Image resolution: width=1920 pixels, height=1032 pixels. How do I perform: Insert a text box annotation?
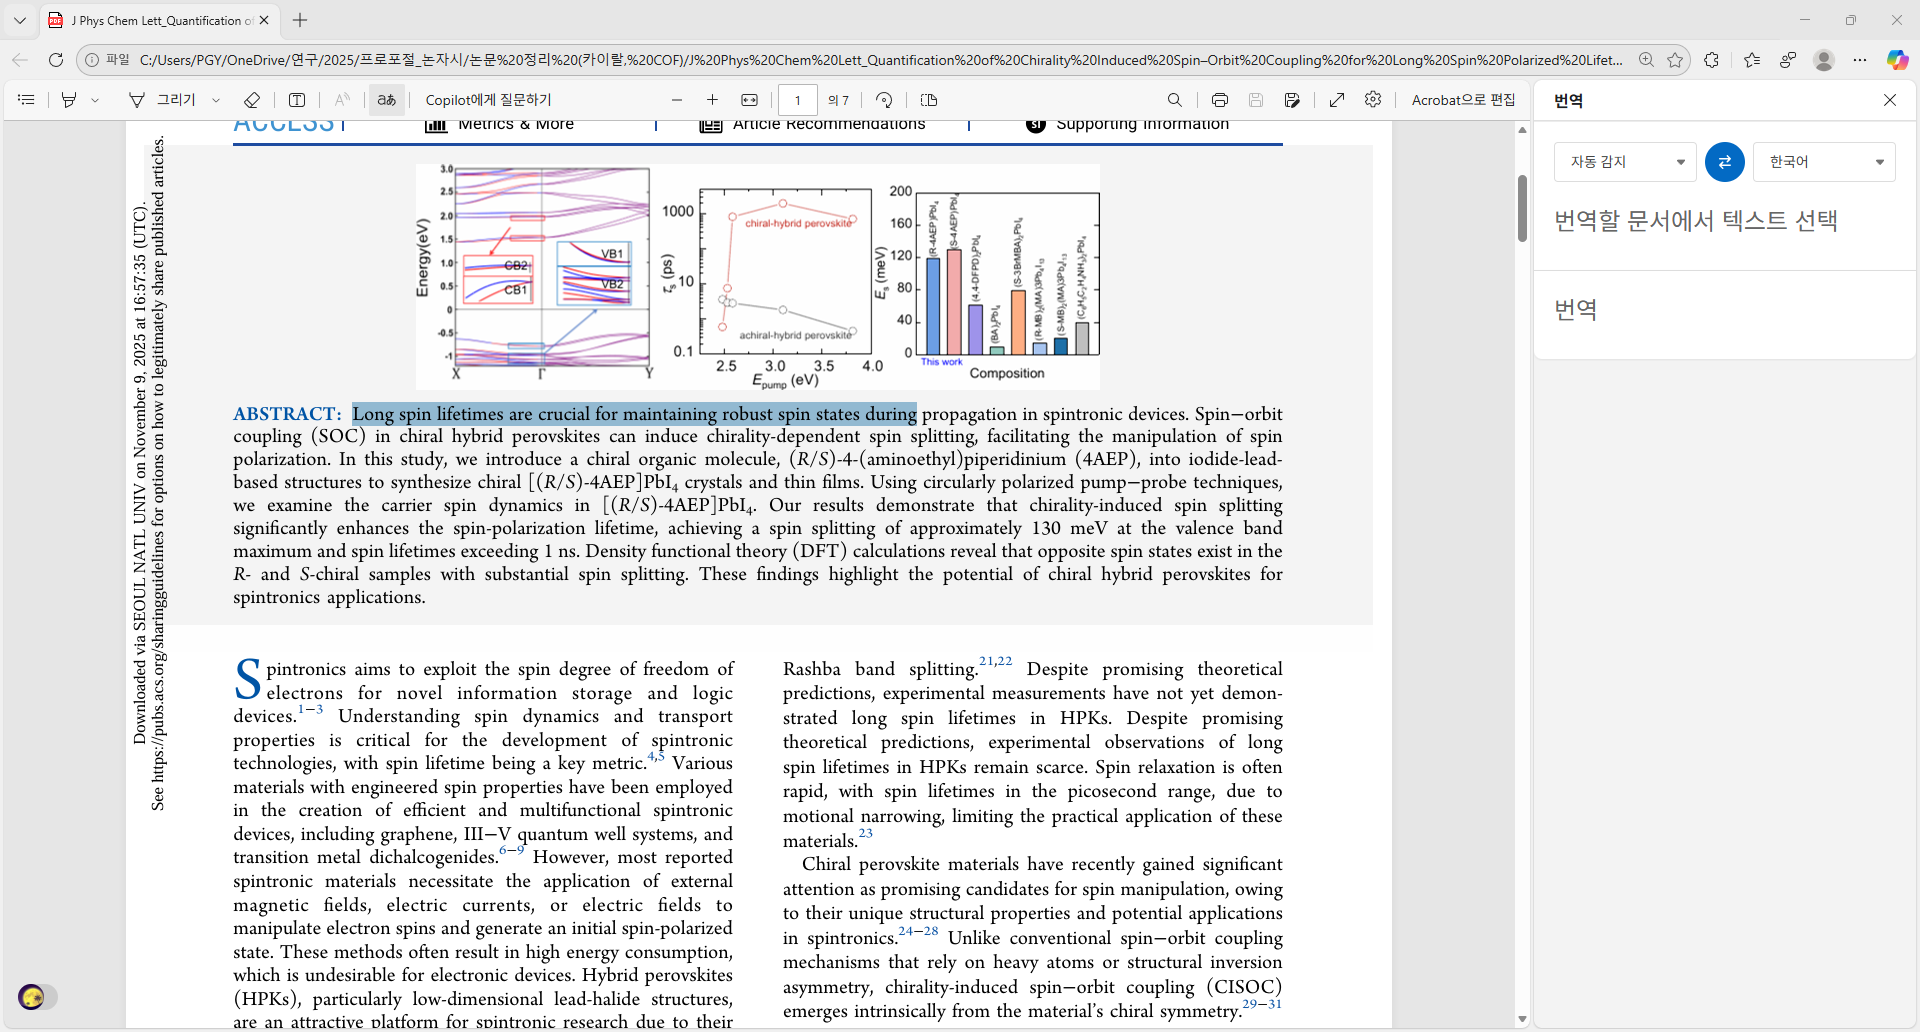click(x=297, y=99)
